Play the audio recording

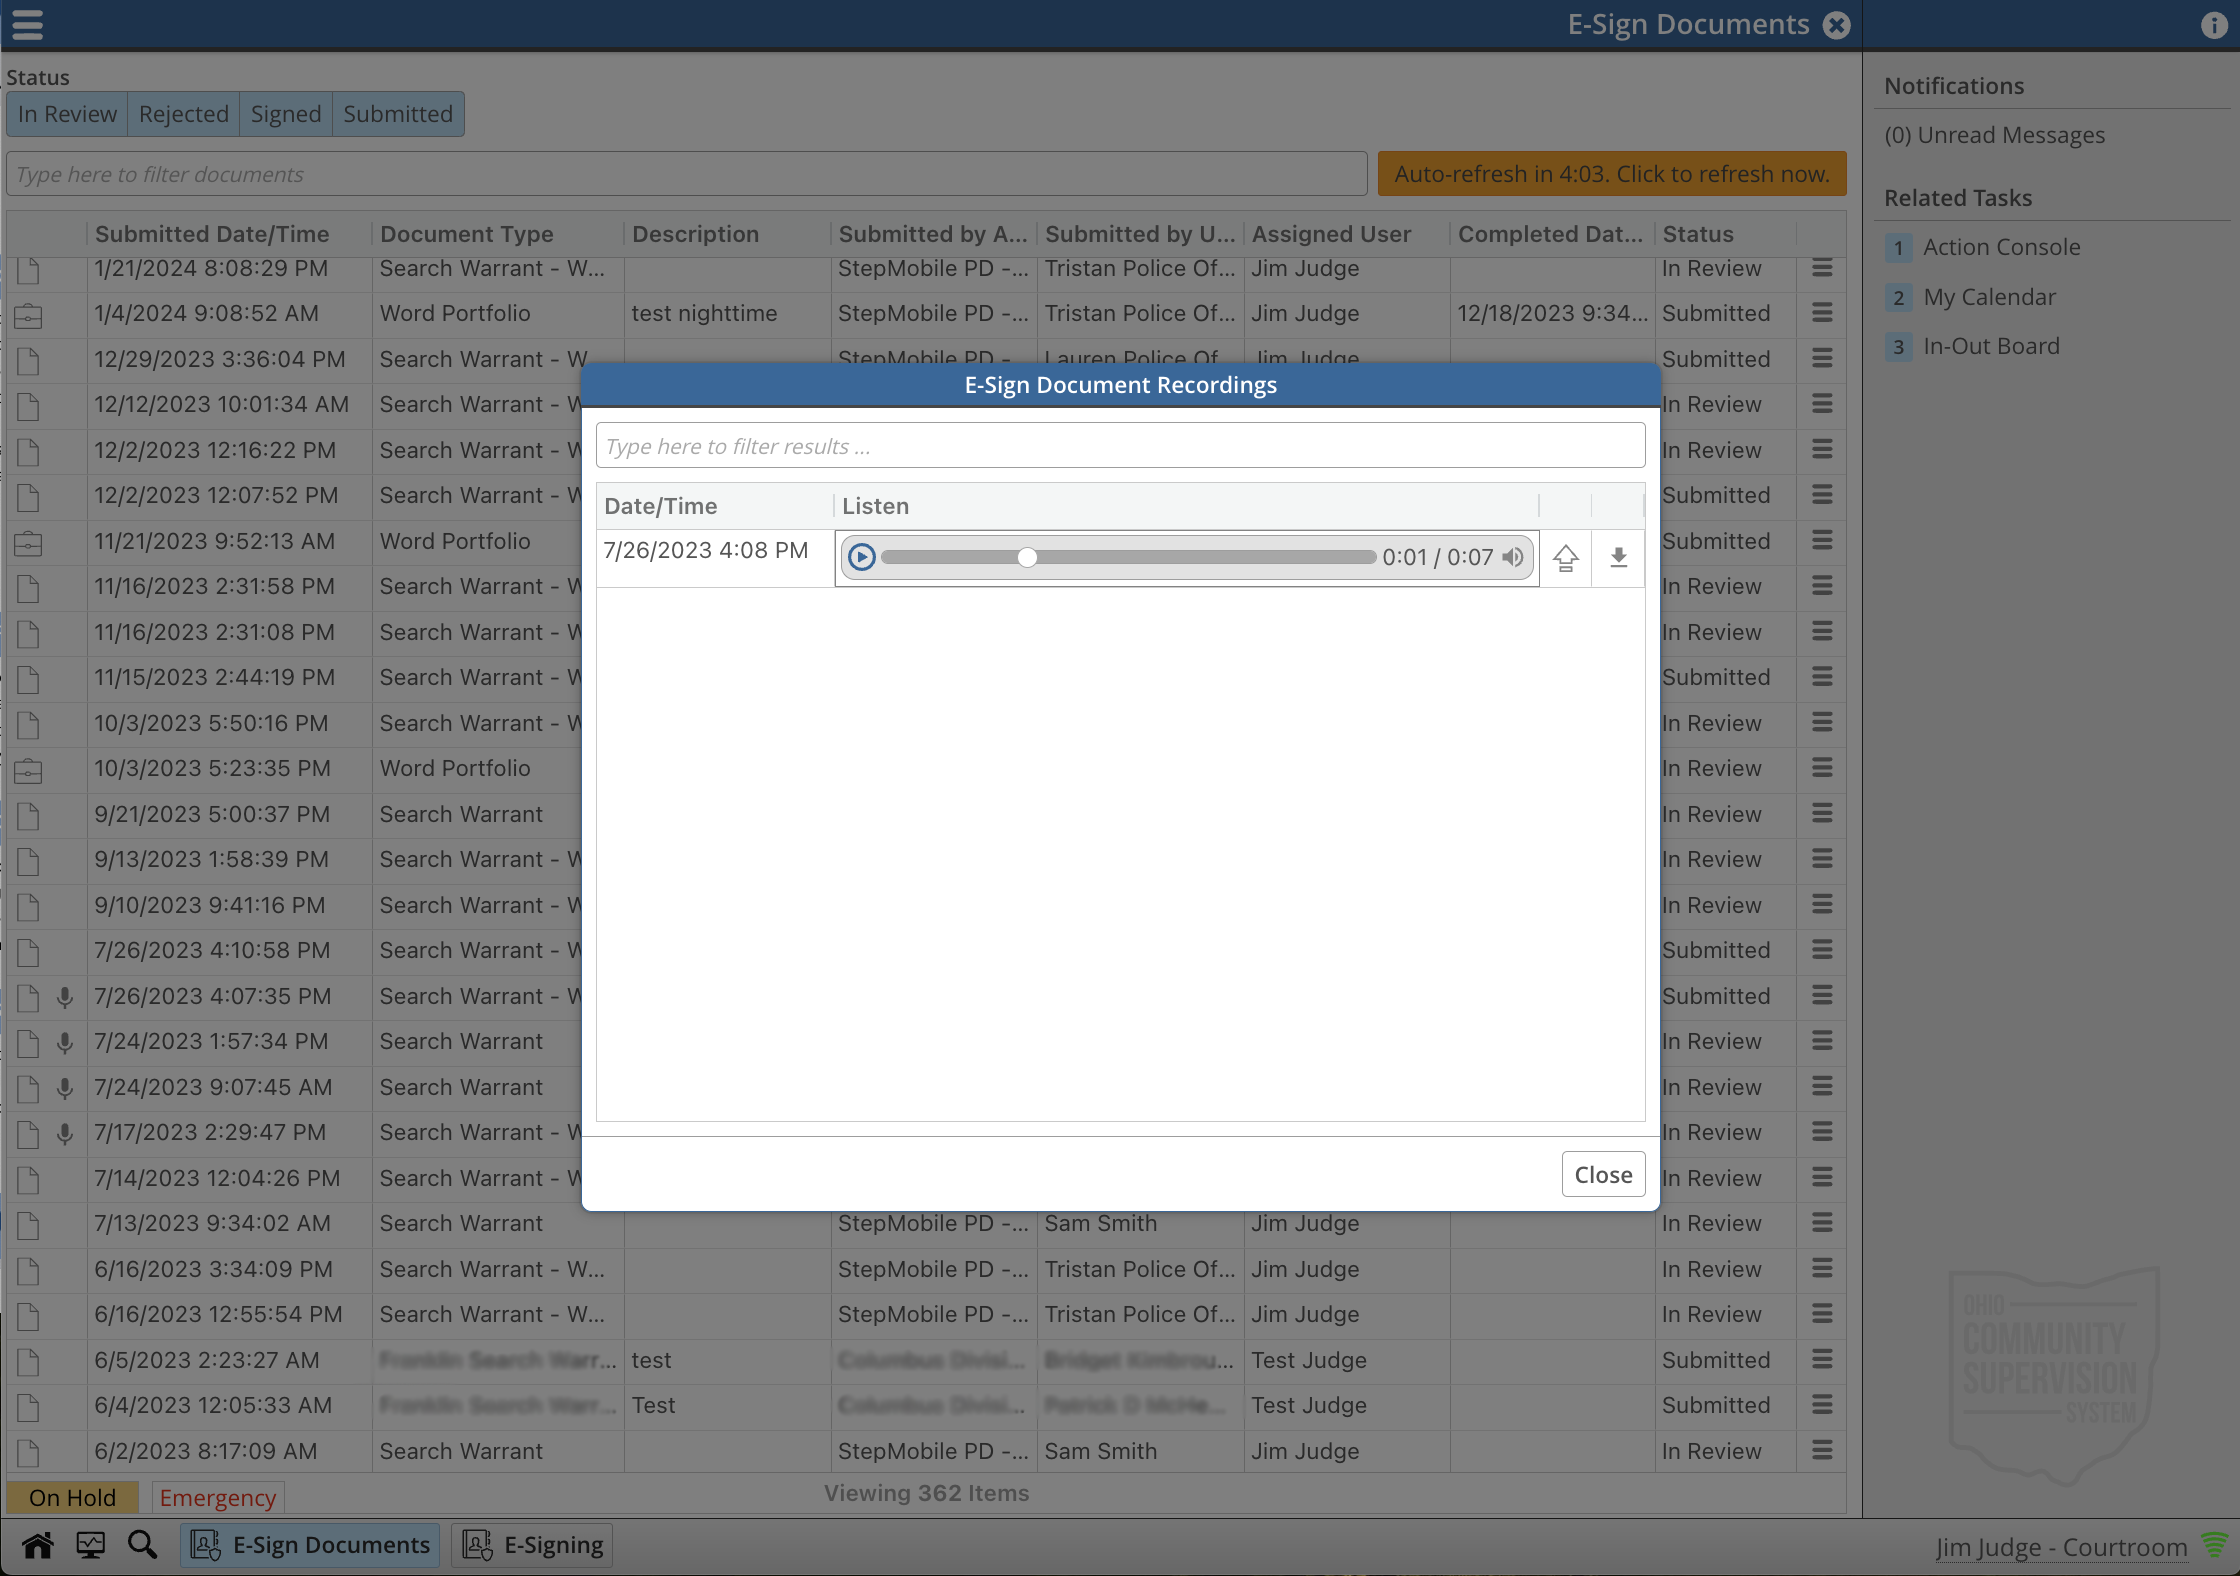pos(861,557)
